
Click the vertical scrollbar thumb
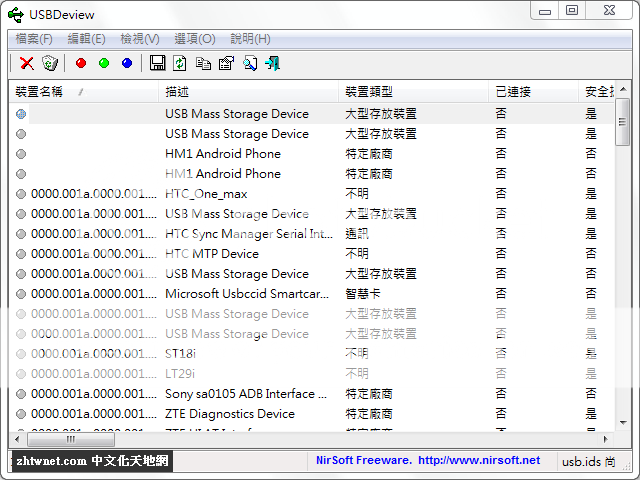623,122
